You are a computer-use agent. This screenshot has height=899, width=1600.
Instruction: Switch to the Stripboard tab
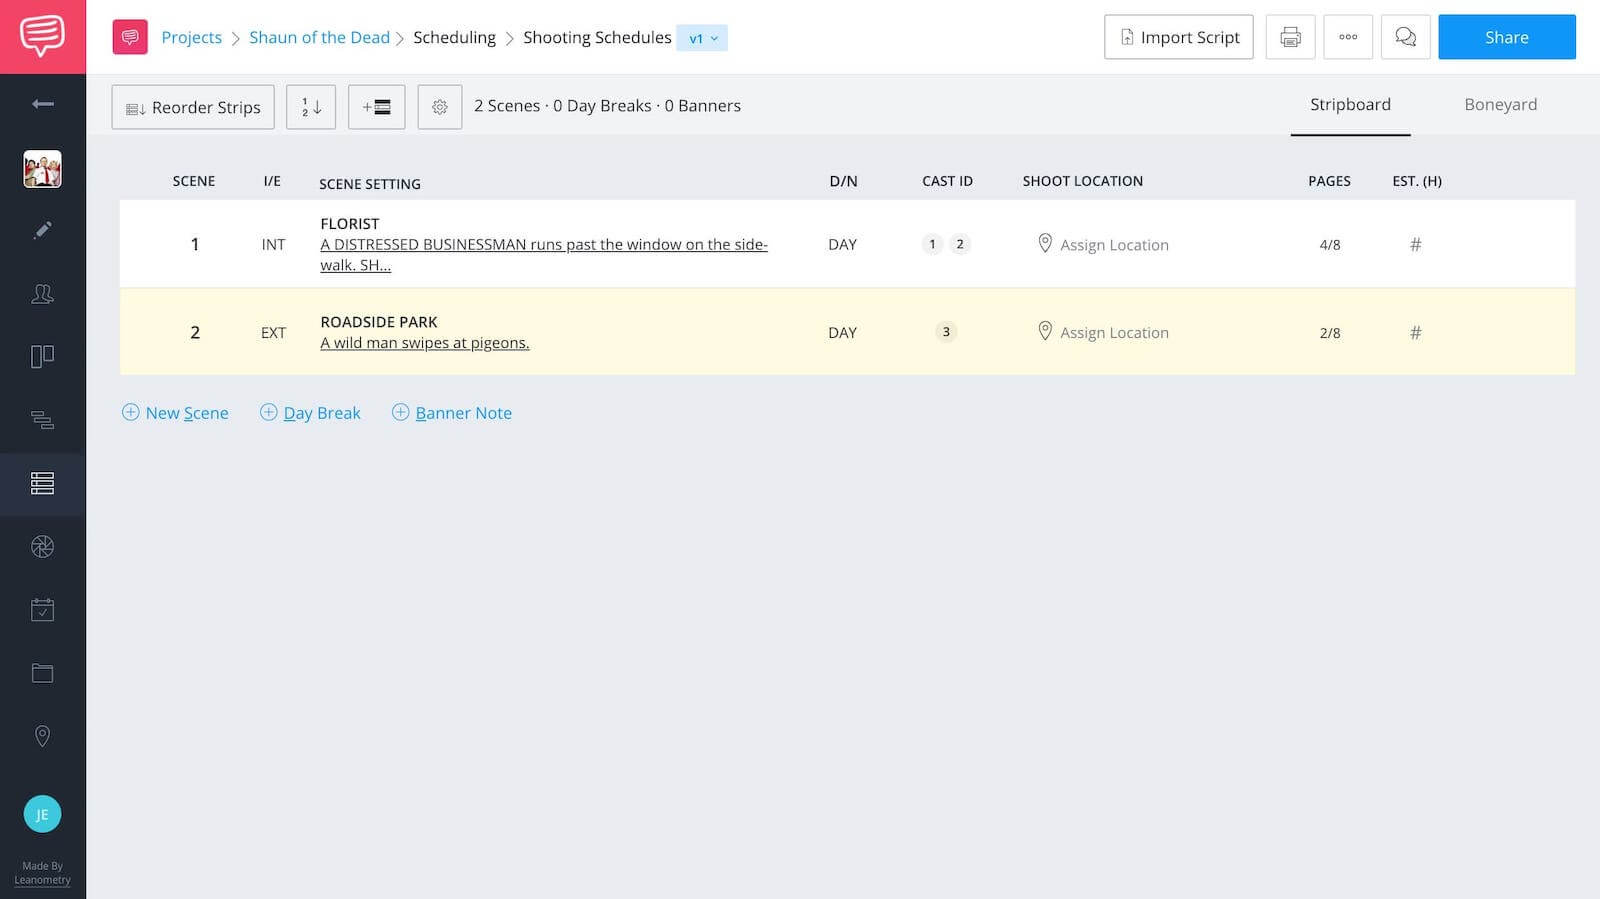coord(1350,105)
